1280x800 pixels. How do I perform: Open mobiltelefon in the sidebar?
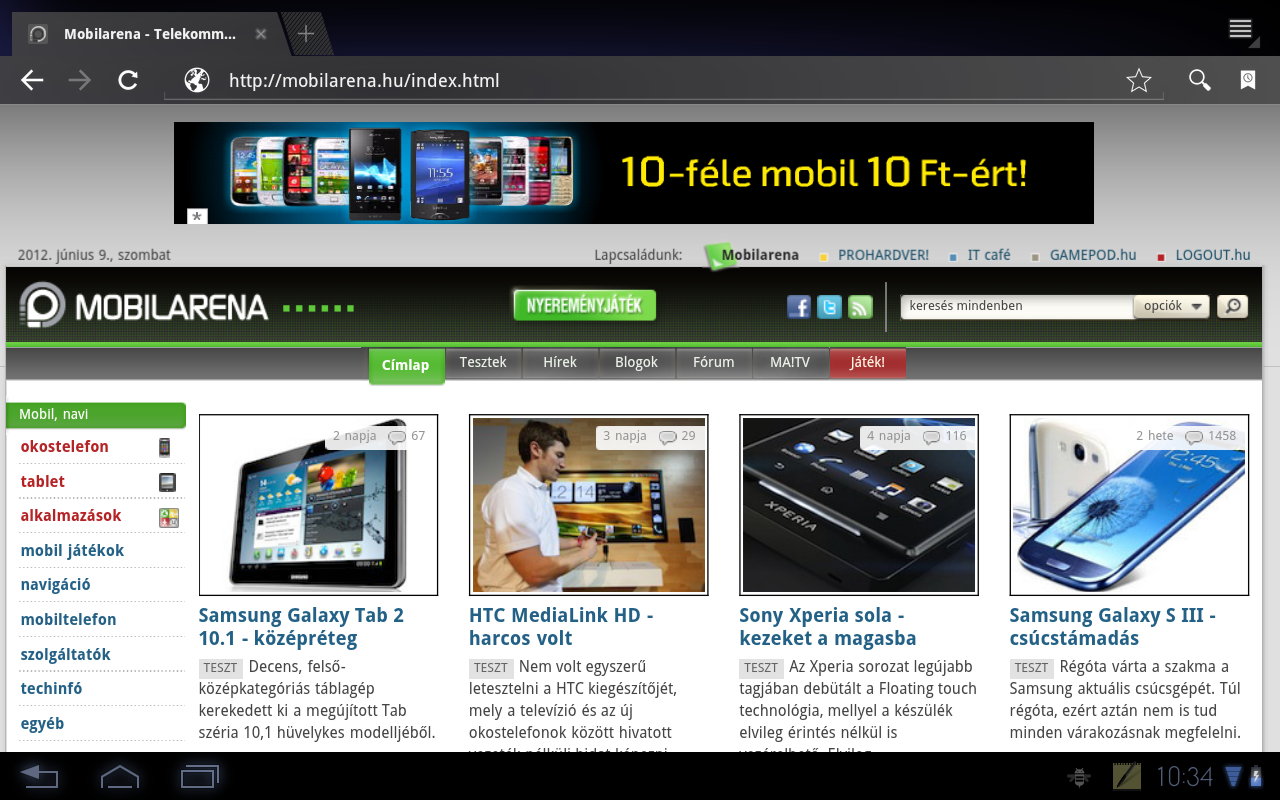[69, 620]
